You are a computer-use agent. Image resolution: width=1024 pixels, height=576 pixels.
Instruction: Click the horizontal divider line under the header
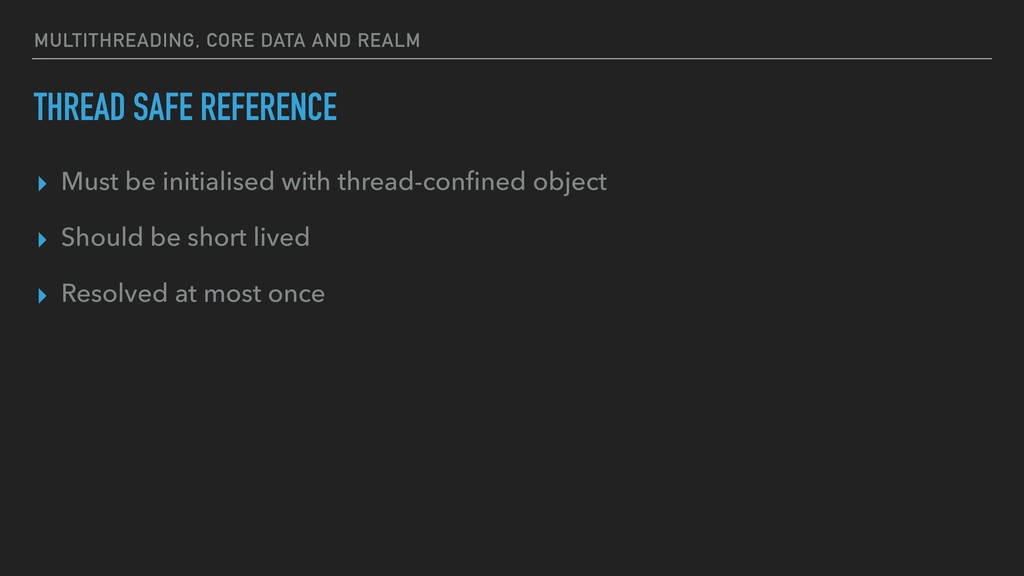(512, 59)
